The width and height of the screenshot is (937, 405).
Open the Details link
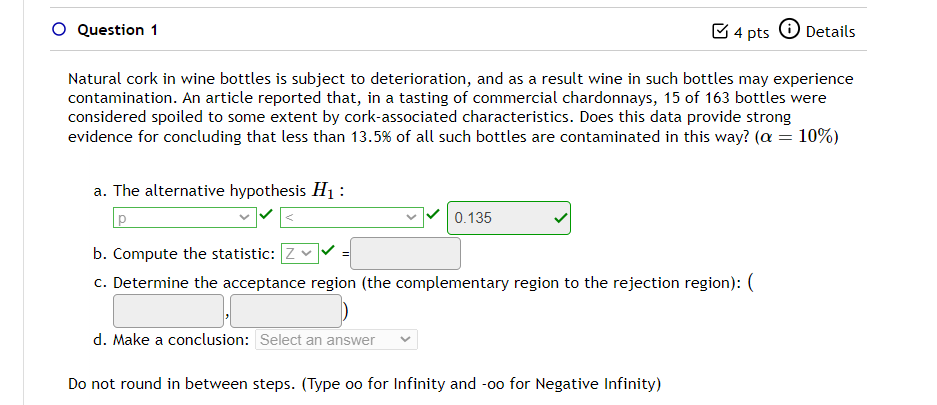[x=830, y=32]
